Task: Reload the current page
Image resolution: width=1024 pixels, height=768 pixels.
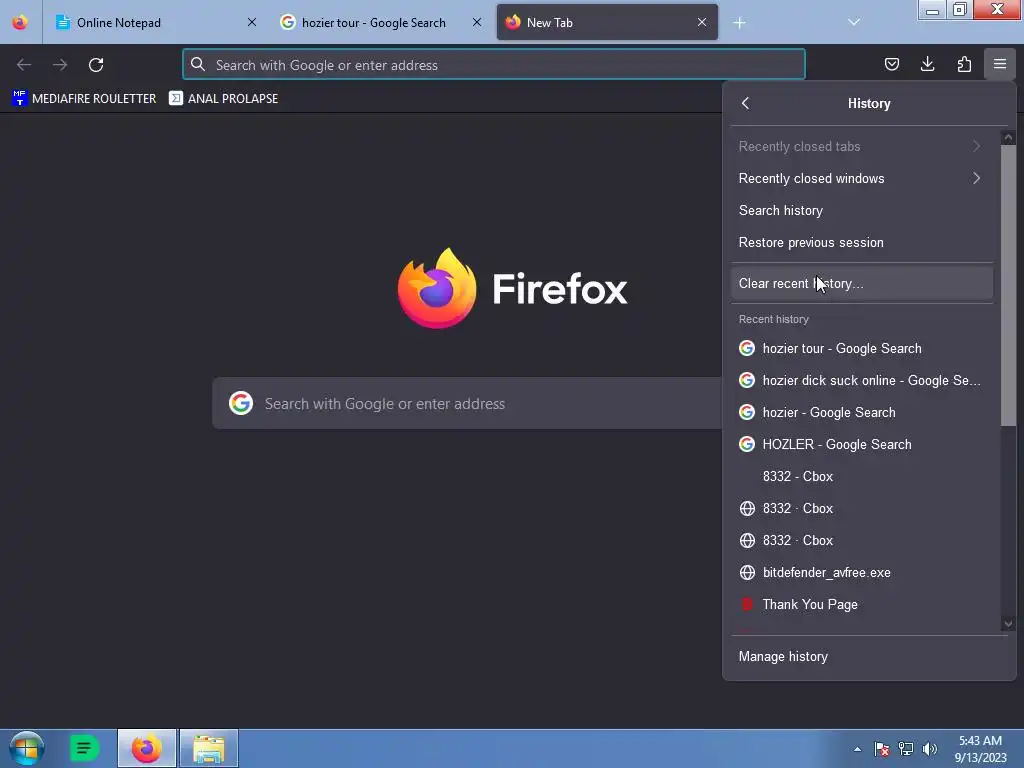Action: coord(96,65)
